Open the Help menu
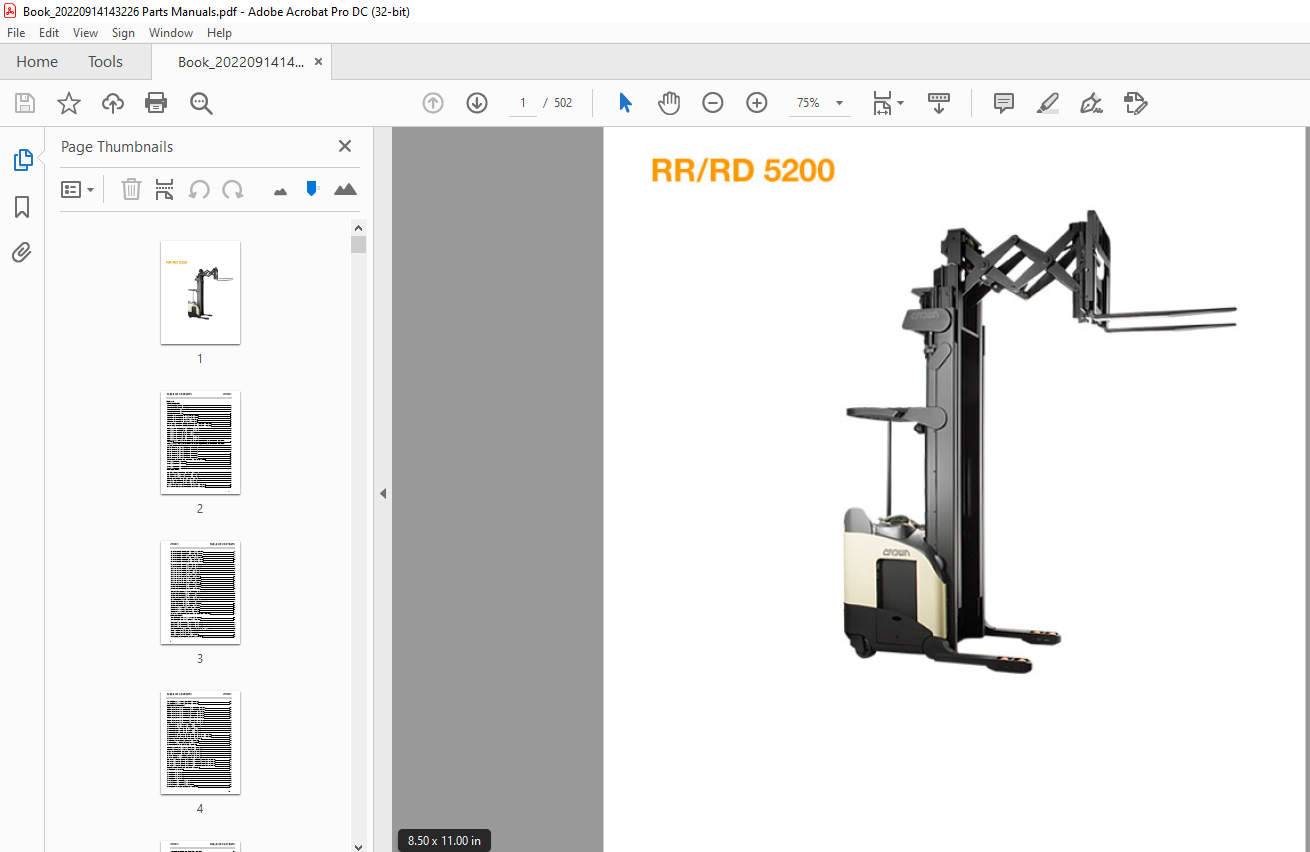This screenshot has width=1310, height=852. coord(219,33)
